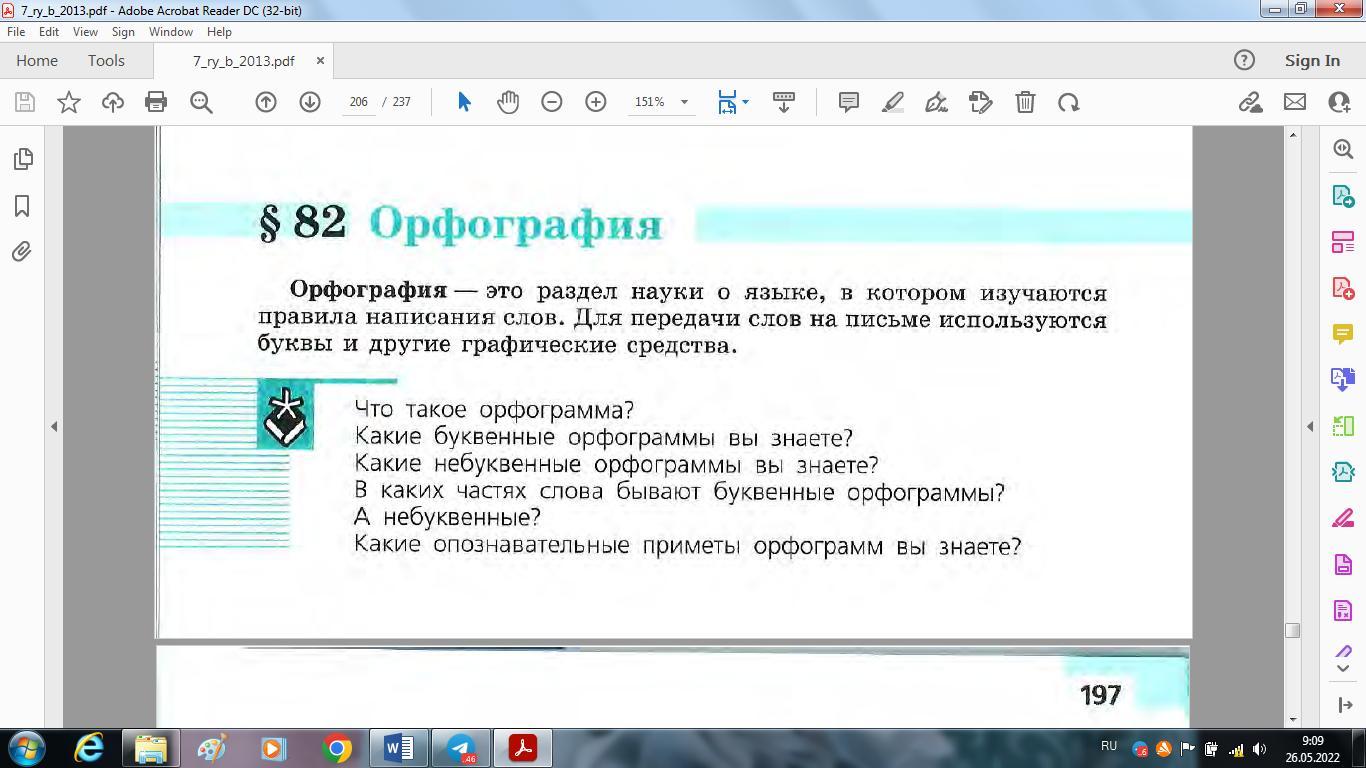1366x768 pixels.
Task: Open the 151% zoom level dropdown
Action: click(x=684, y=102)
